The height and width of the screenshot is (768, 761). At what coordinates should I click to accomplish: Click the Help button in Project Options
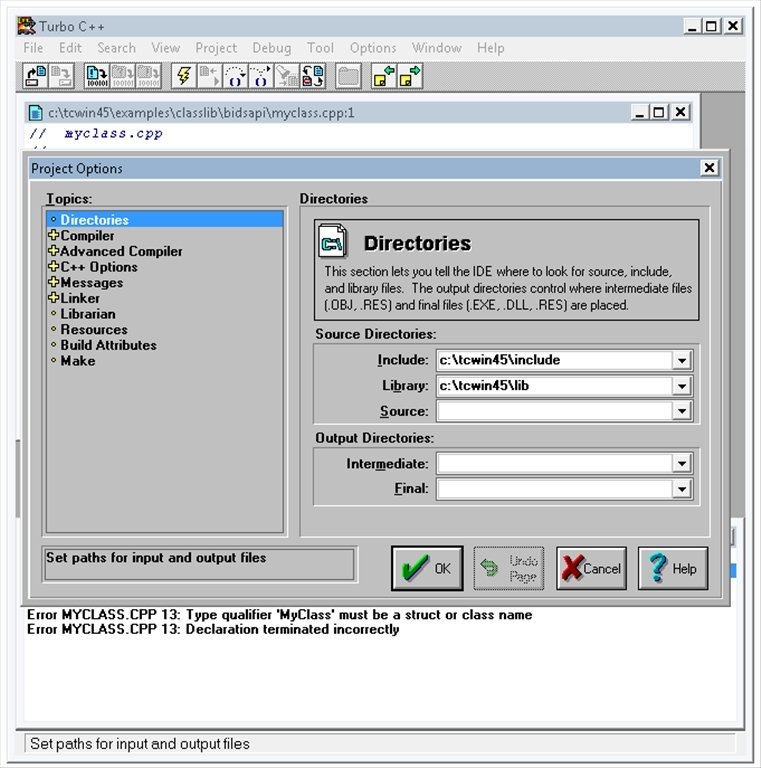673,568
